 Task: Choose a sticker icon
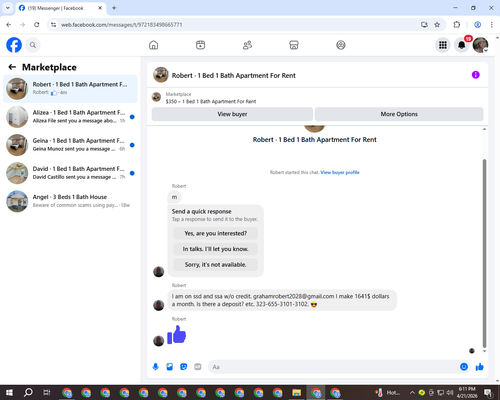click(184, 367)
